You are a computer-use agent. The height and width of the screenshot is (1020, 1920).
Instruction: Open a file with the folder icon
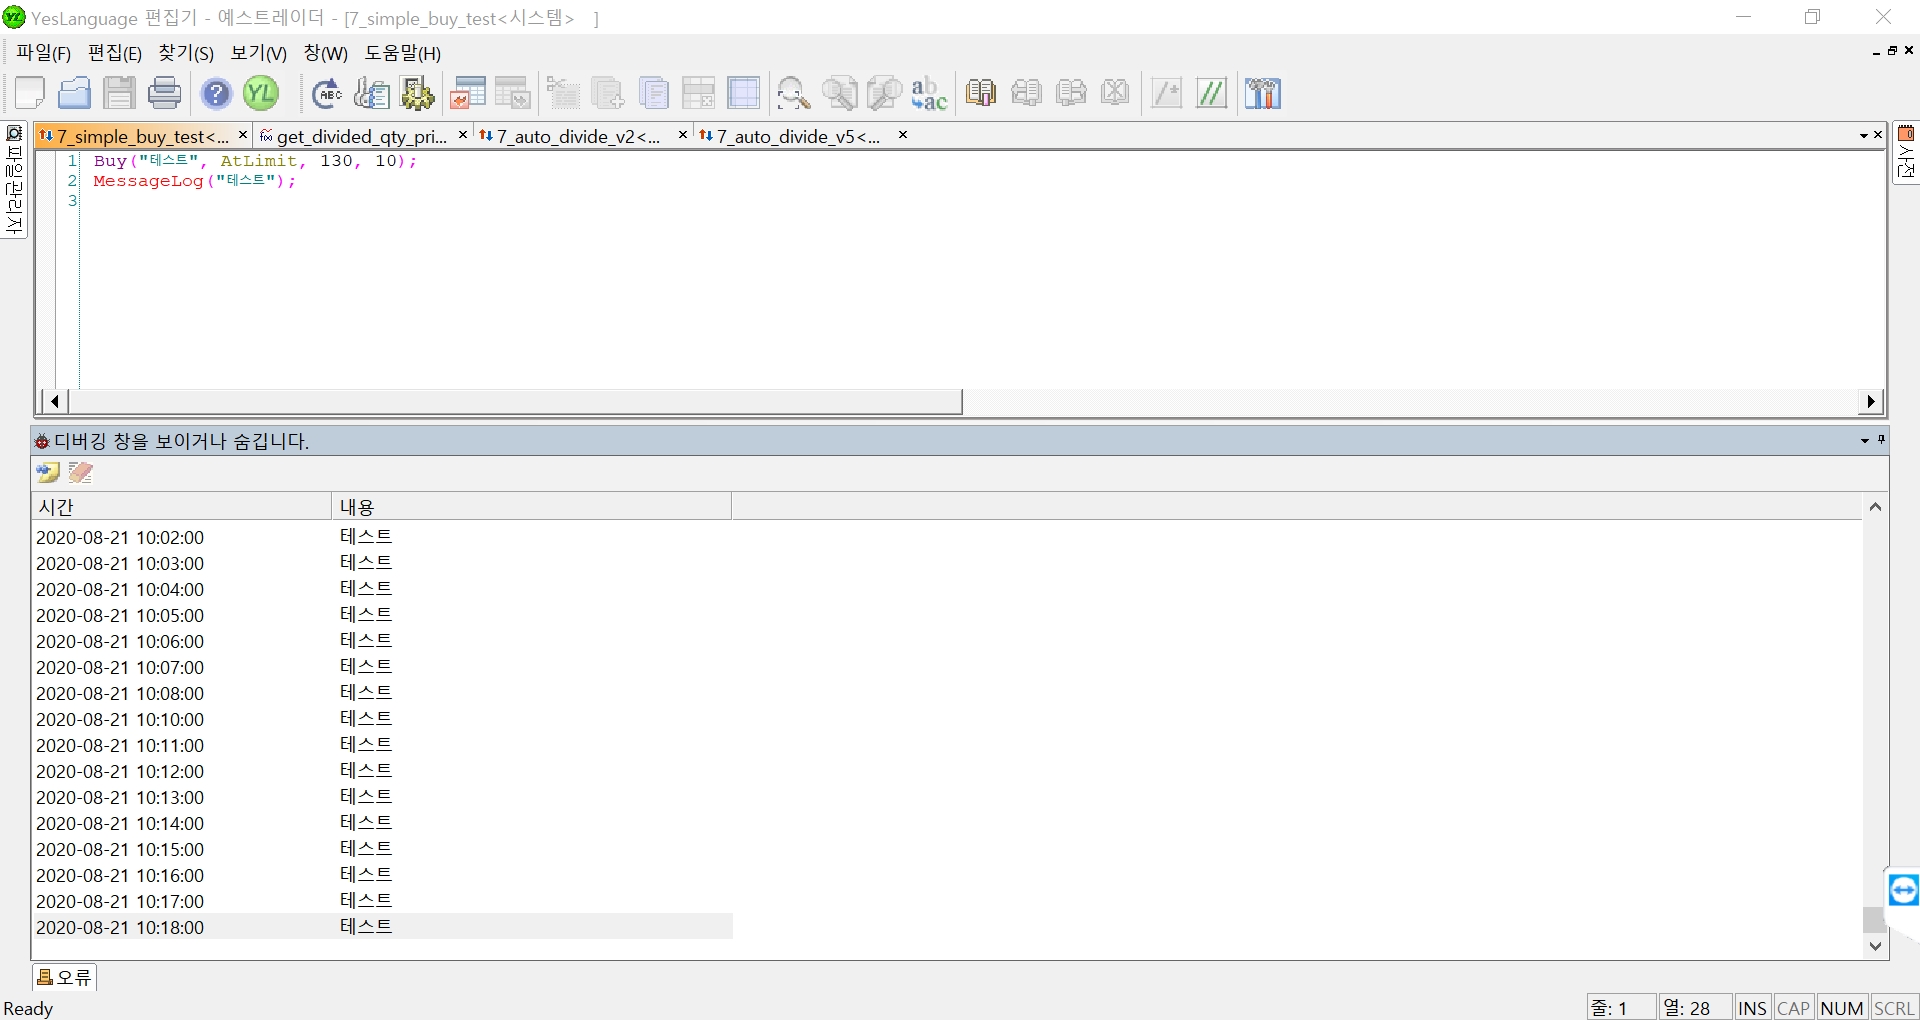(75, 93)
